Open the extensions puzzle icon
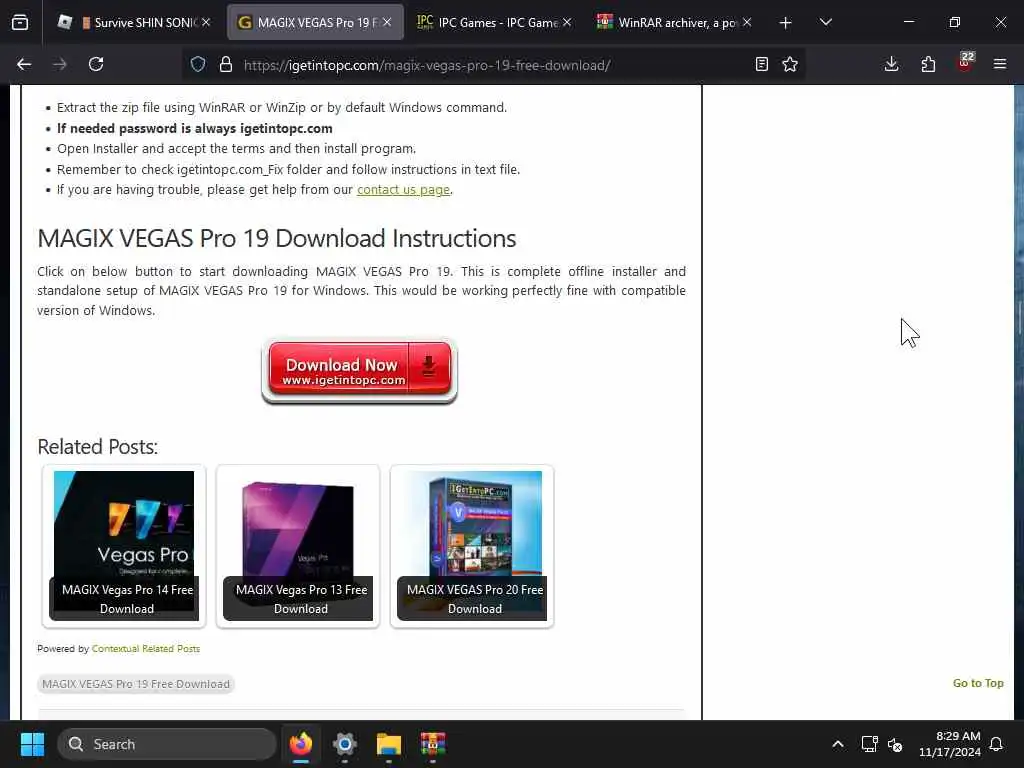The width and height of the screenshot is (1024, 768). (928, 64)
